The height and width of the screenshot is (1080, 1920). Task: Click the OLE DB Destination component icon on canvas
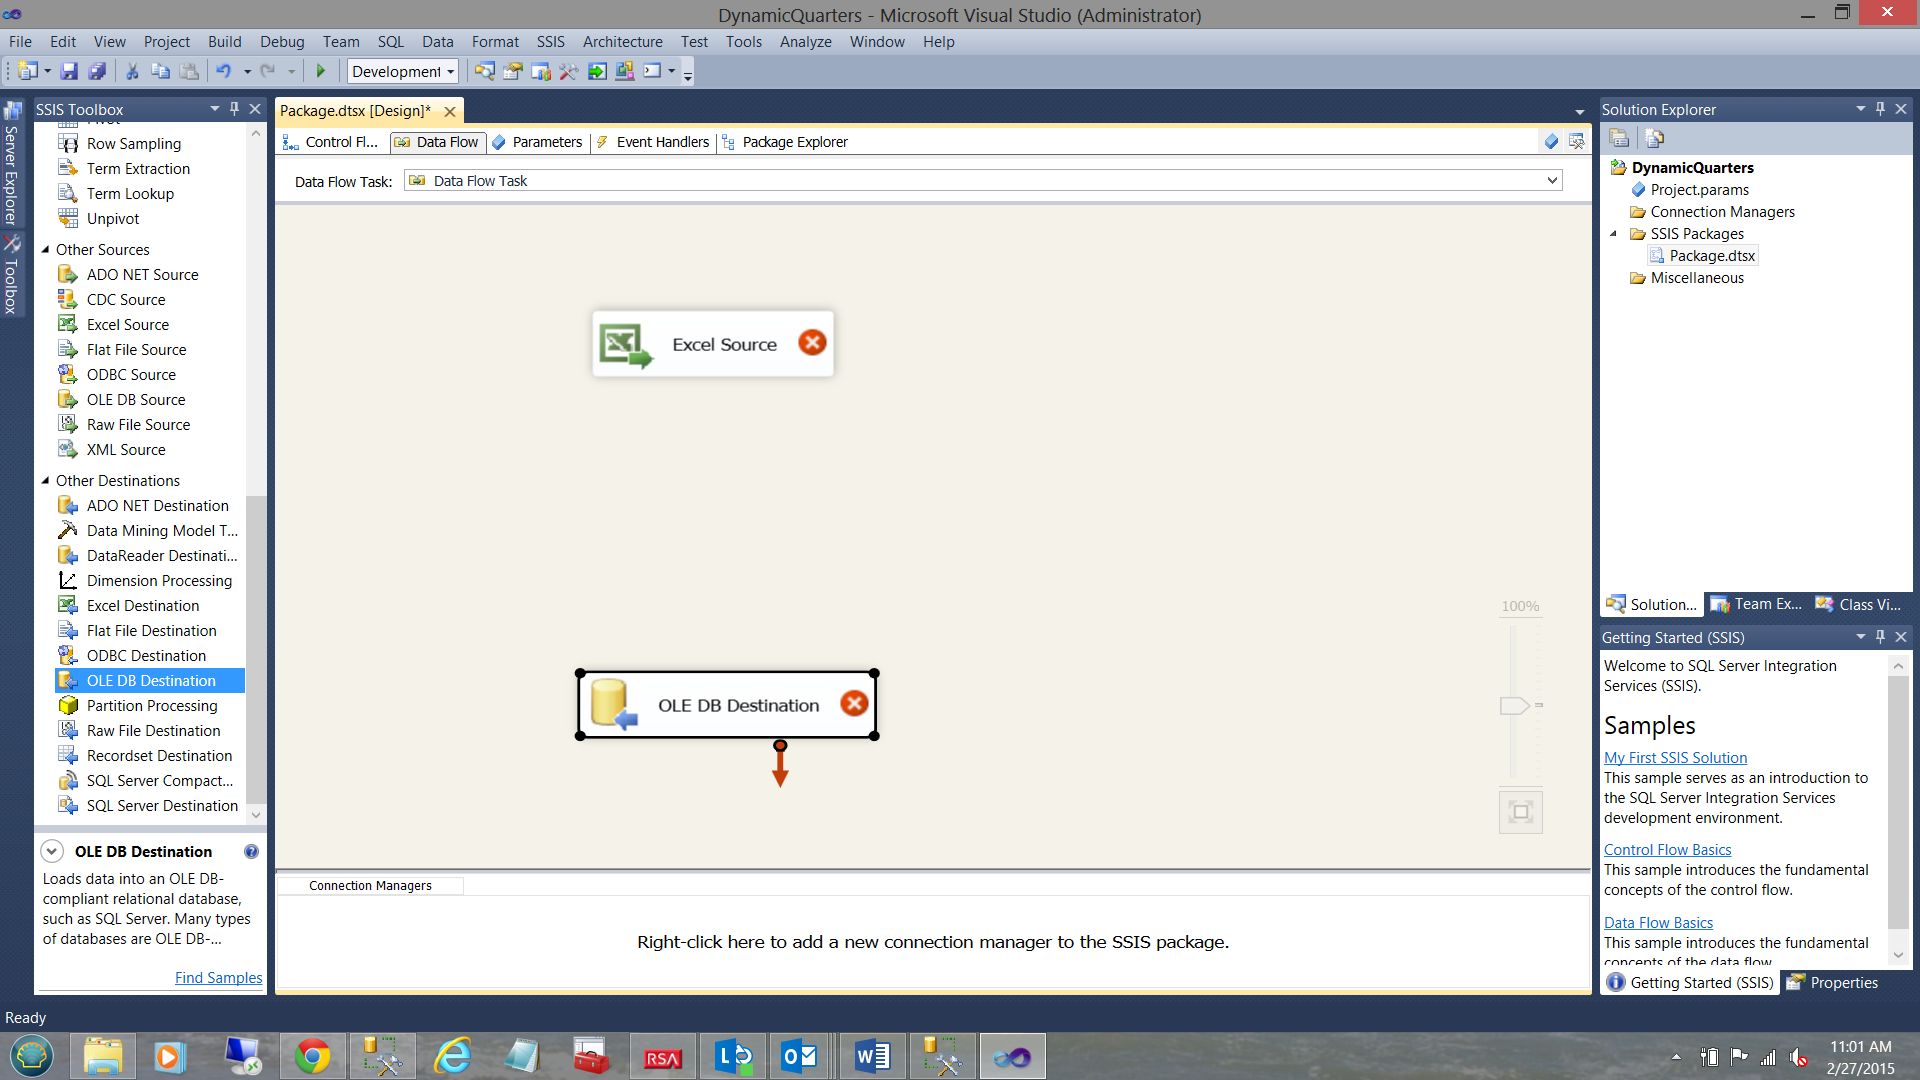[x=613, y=705]
